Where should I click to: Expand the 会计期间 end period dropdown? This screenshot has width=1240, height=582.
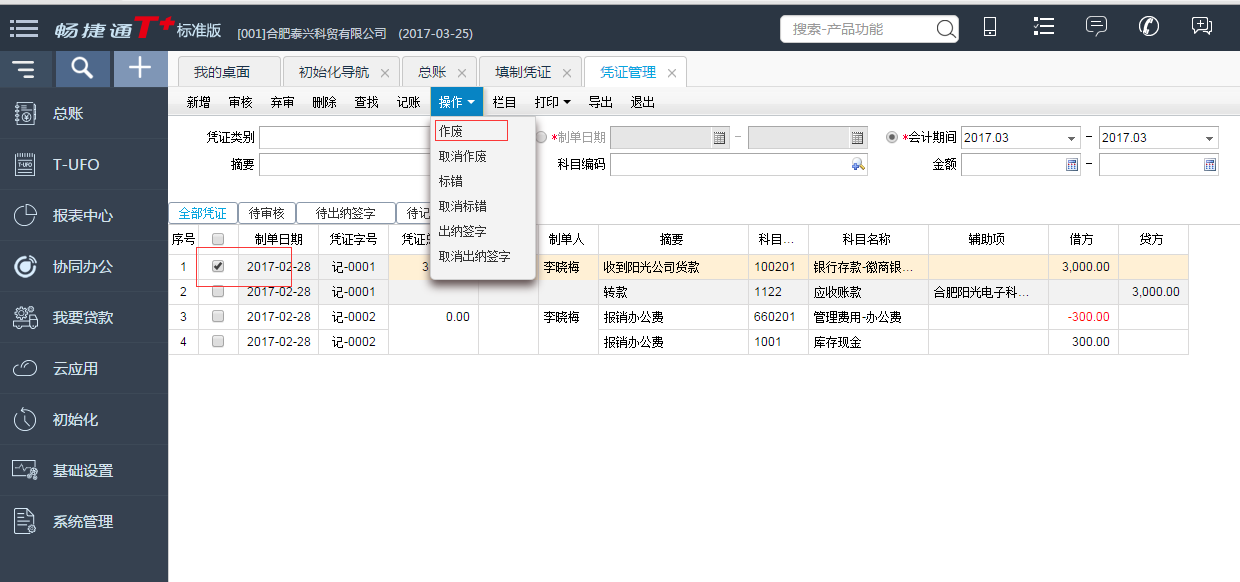(x=1210, y=138)
